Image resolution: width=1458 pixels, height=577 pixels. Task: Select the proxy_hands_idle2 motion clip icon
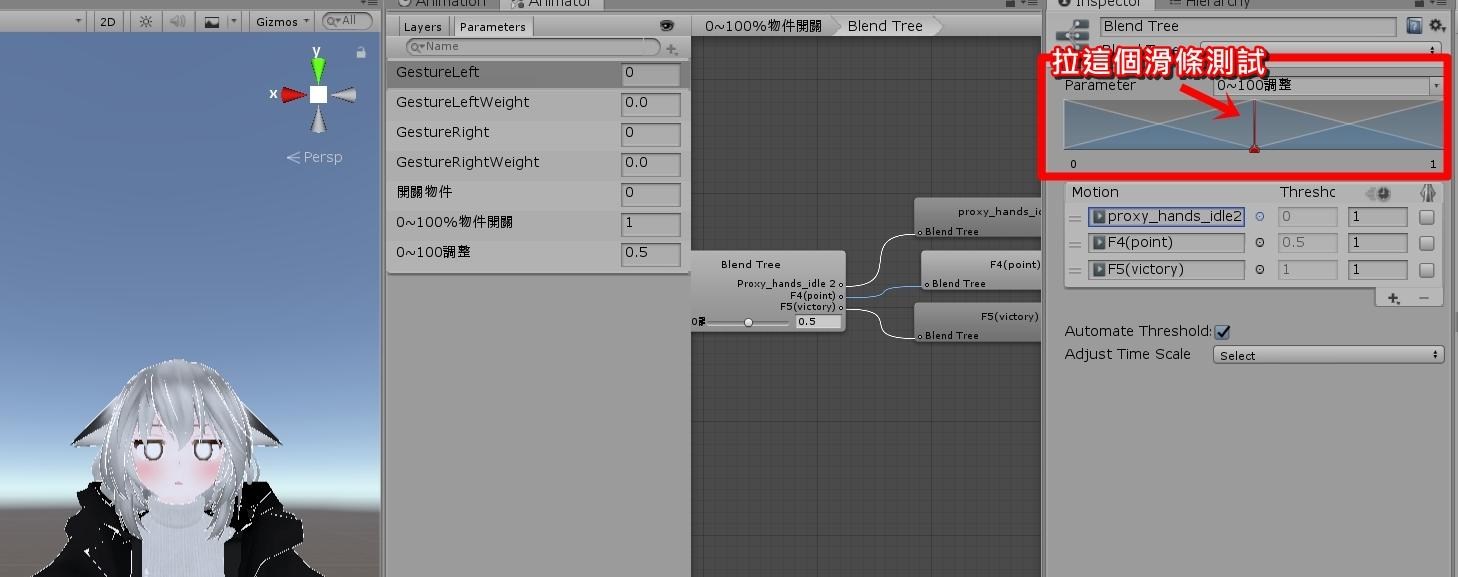click(x=1097, y=216)
